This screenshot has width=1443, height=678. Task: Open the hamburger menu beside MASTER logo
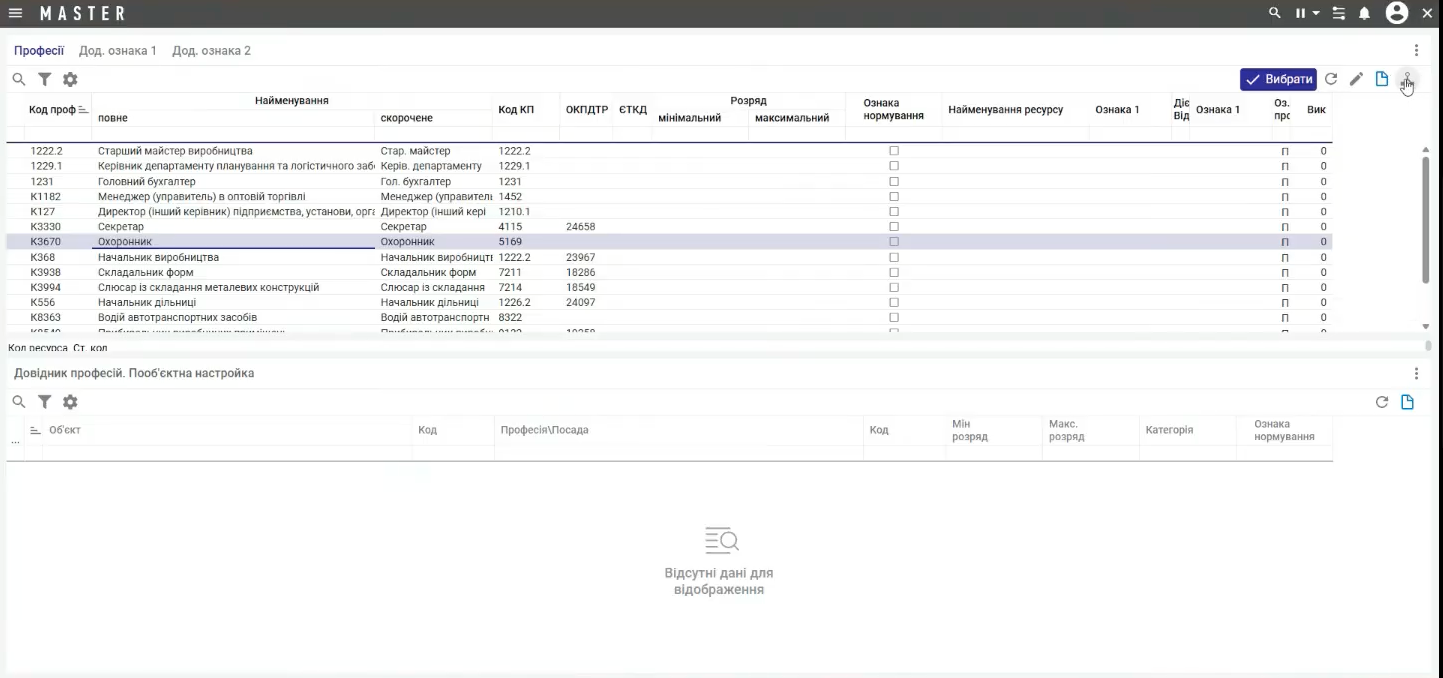(15, 13)
